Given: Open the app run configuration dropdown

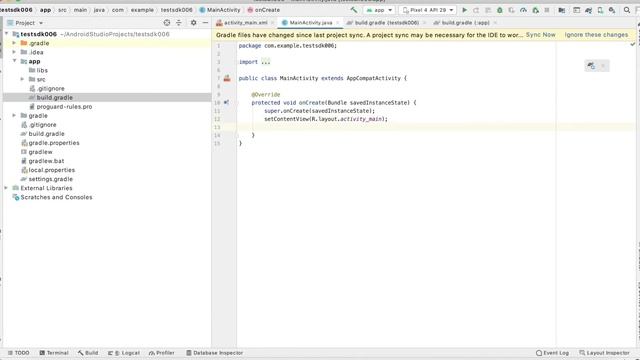Looking at the screenshot, I should [379, 10].
